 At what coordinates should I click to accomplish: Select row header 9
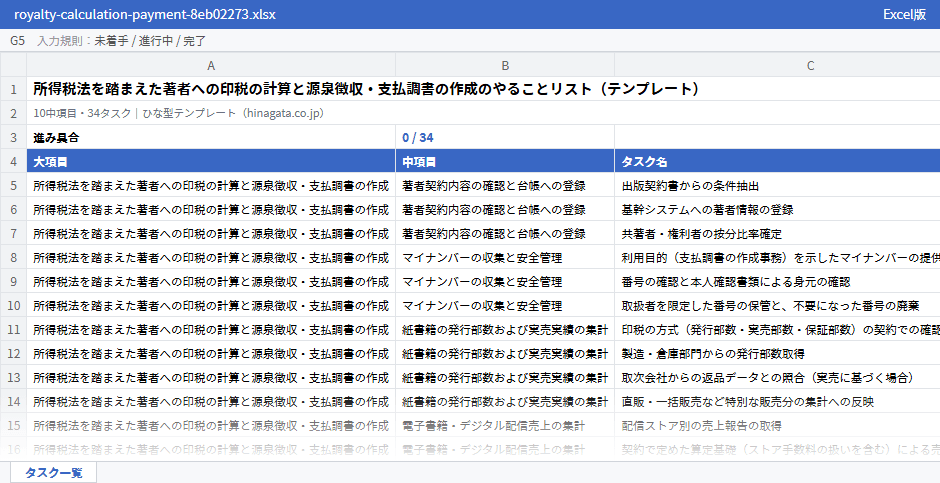pyautogui.click(x=13, y=281)
